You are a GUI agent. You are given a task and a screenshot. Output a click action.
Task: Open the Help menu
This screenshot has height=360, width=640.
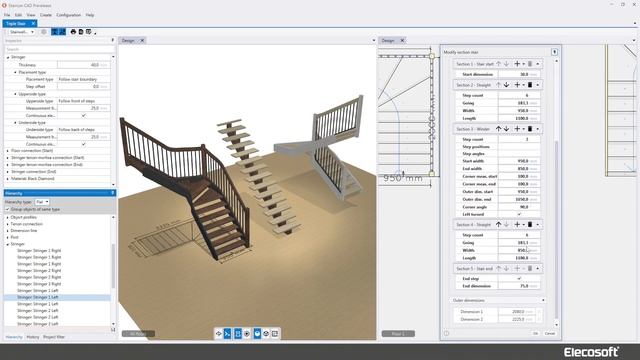tap(90, 15)
